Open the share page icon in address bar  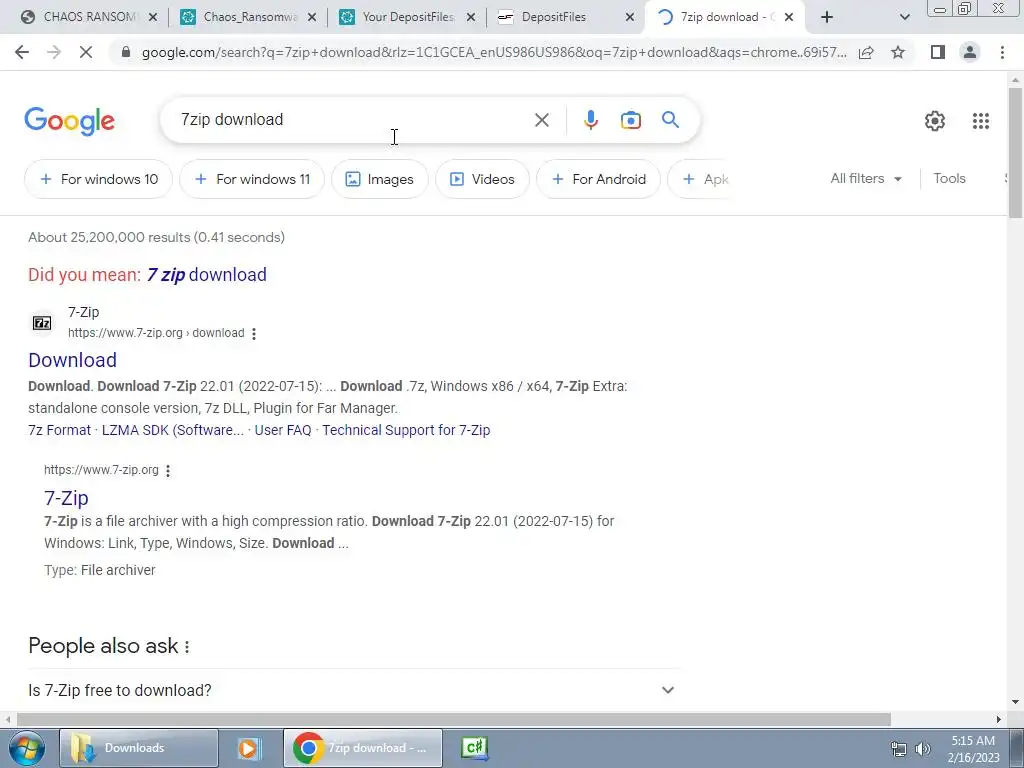pyautogui.click(x=866, y=52)
